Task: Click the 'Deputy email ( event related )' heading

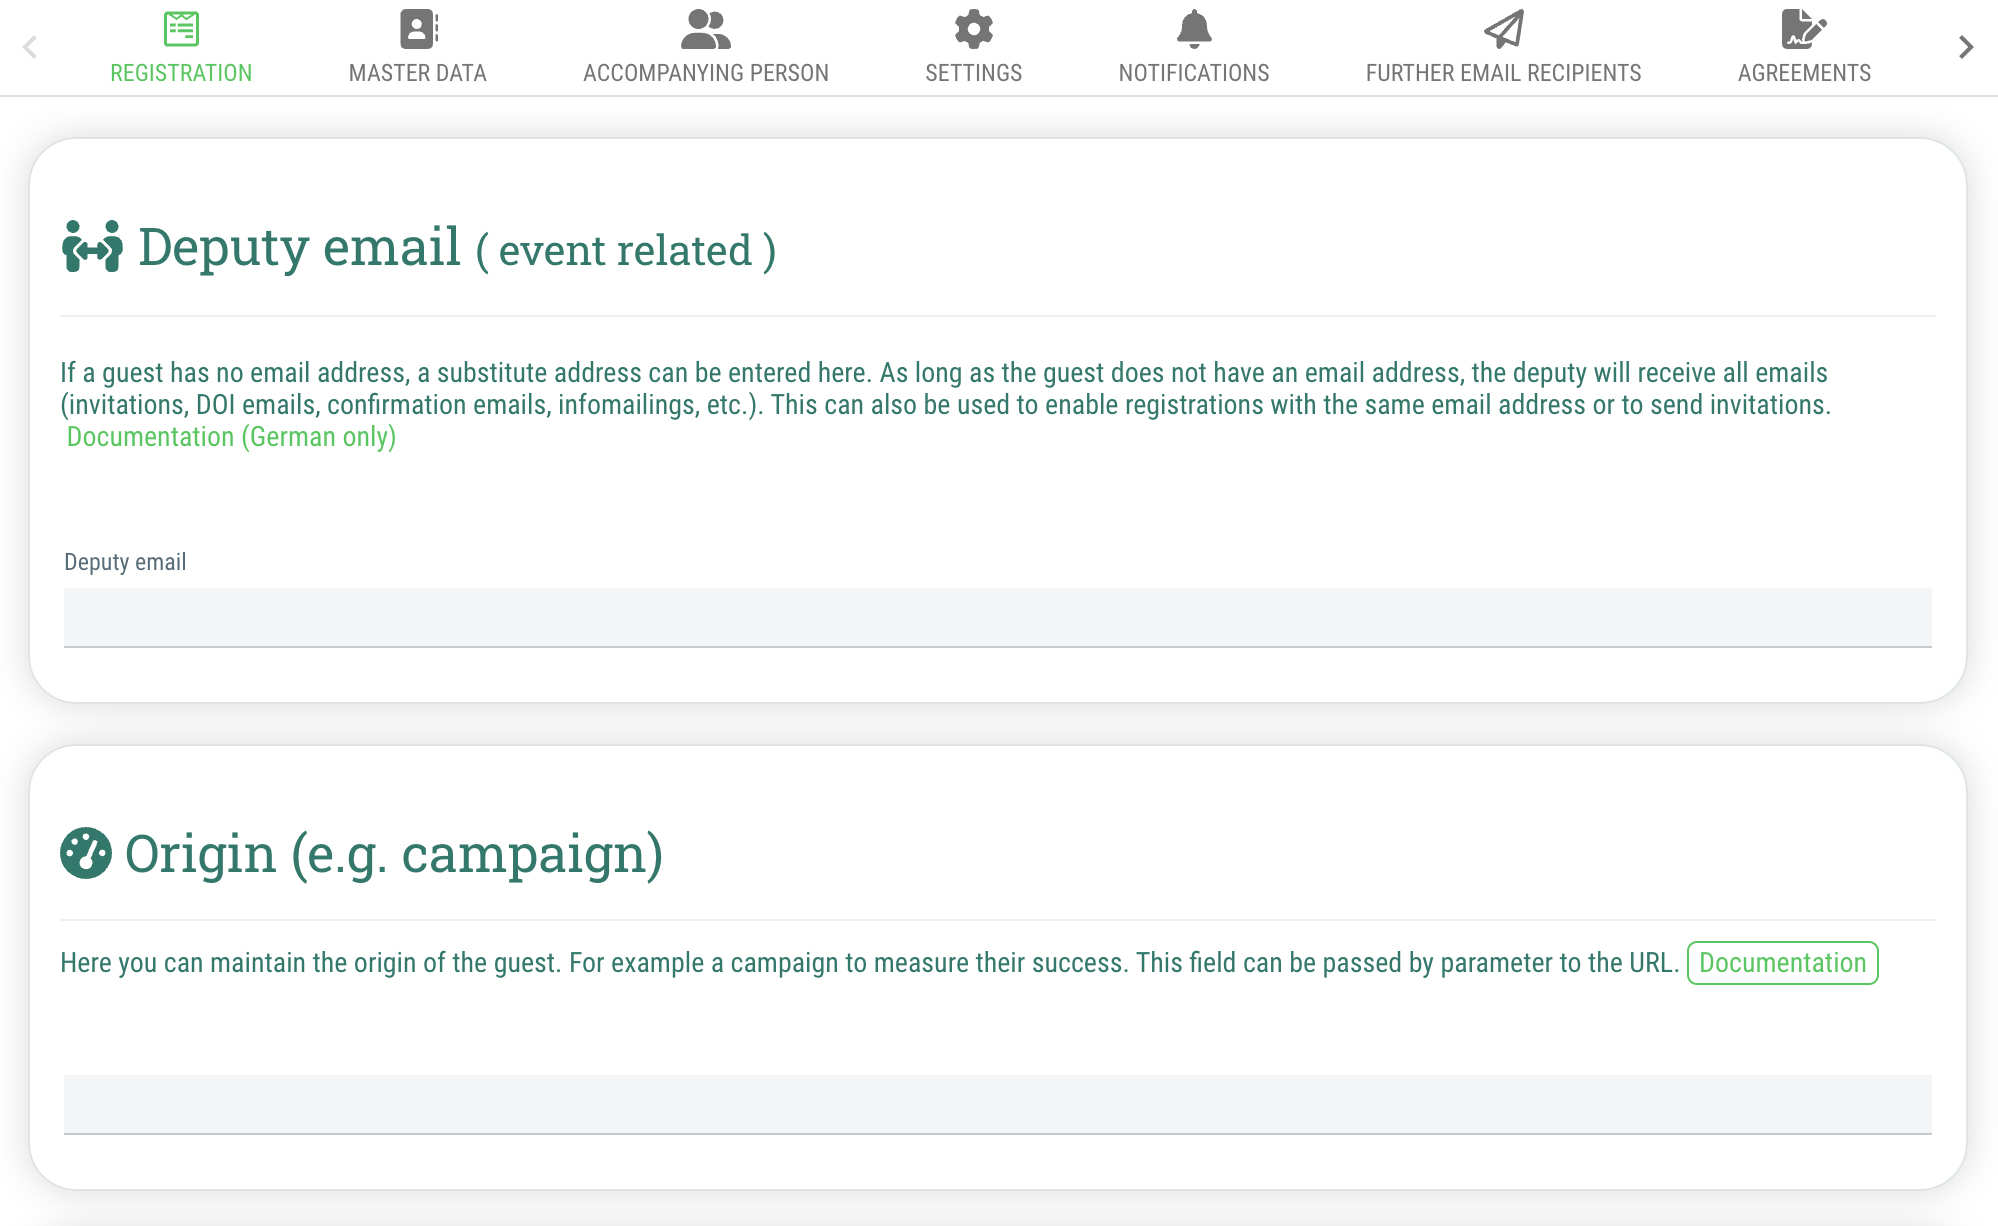Action: pyautogui.click(x=457, y=247)
